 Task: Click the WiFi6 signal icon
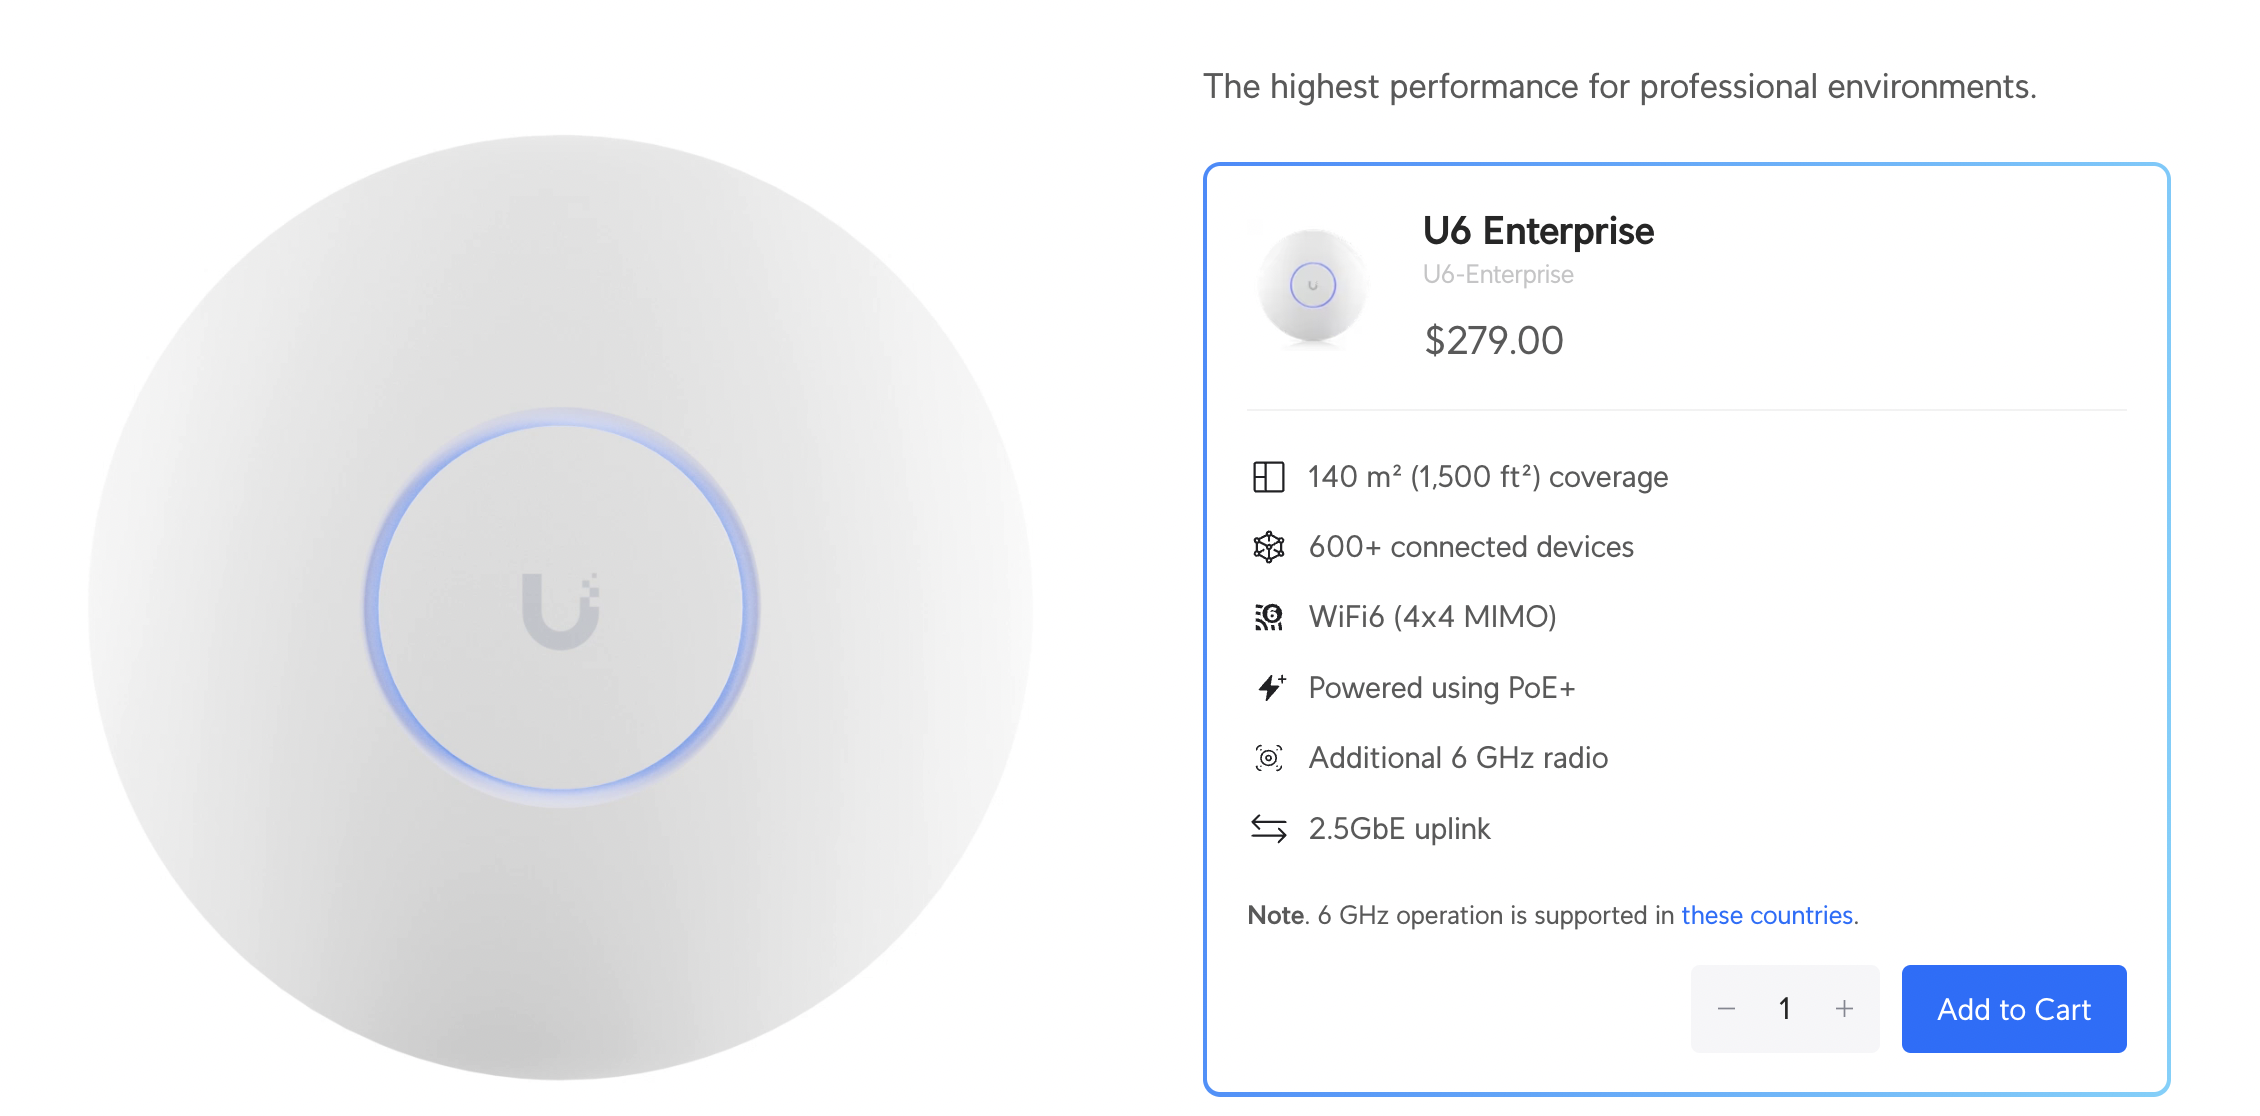[x=1268, y=617]
